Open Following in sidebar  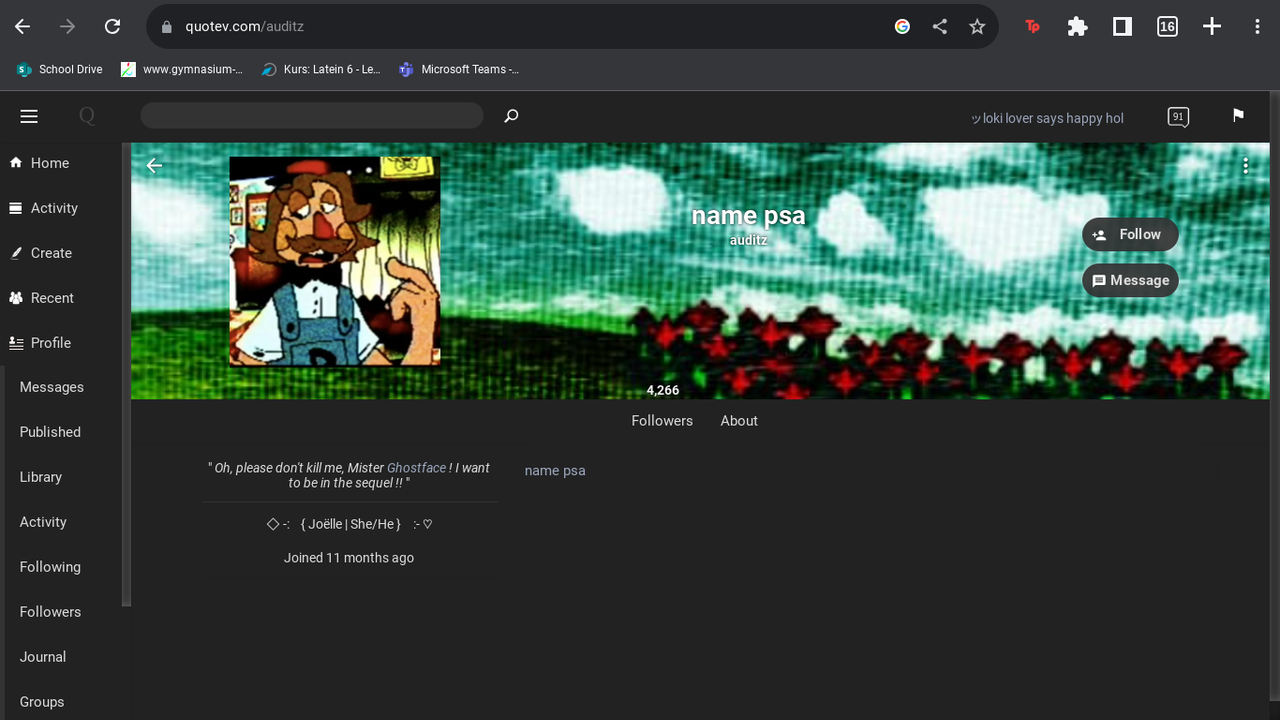tap(50, 567)
